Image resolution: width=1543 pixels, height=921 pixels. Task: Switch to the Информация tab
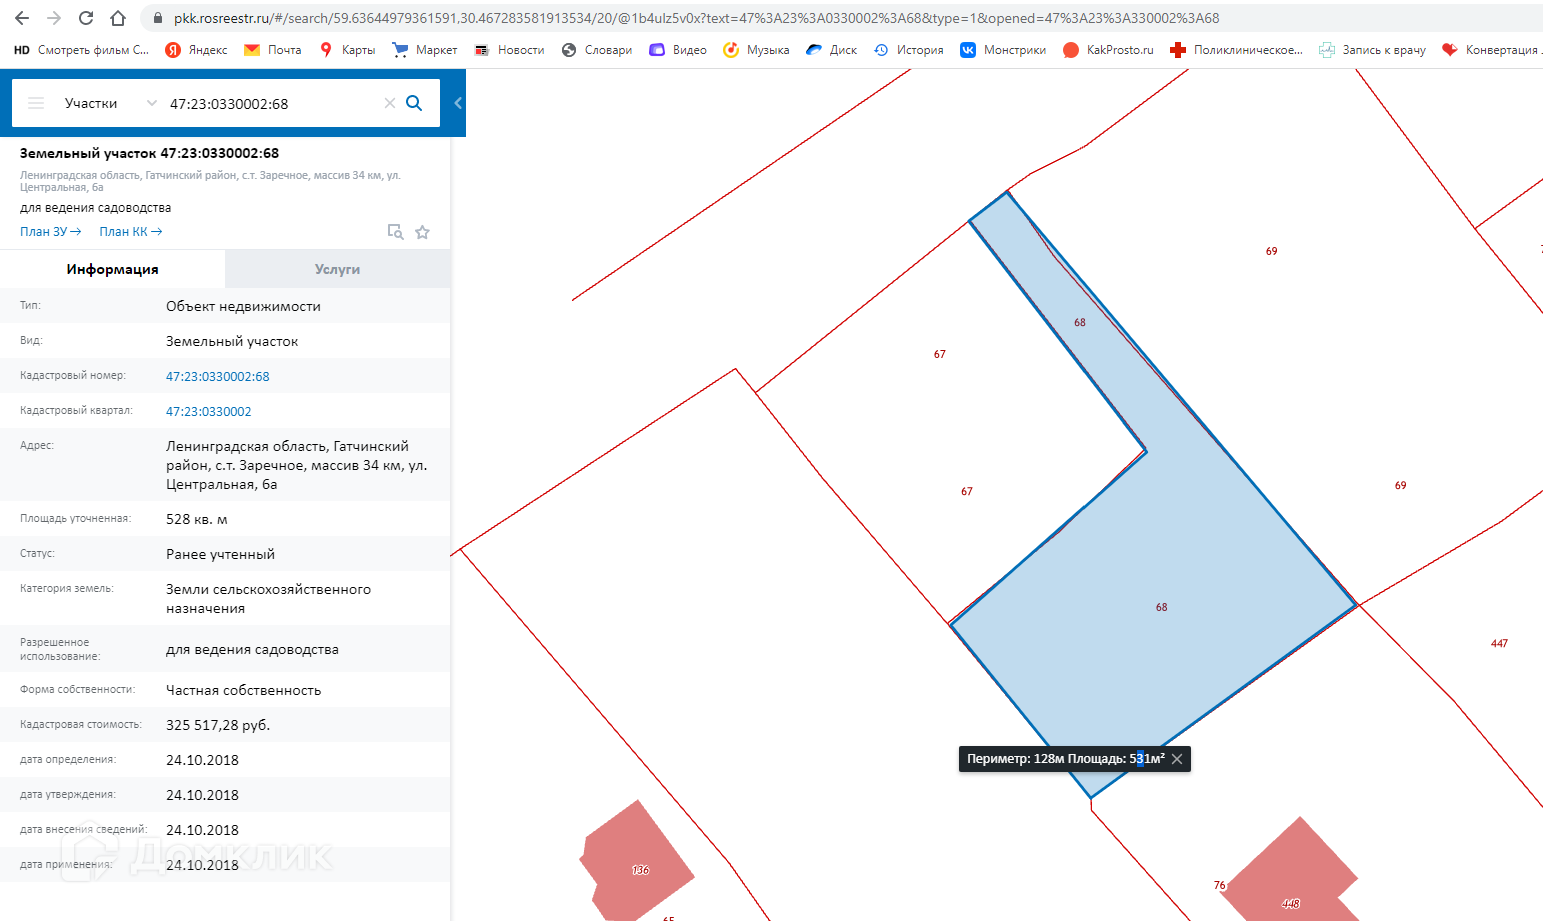(x=112, y=269)
